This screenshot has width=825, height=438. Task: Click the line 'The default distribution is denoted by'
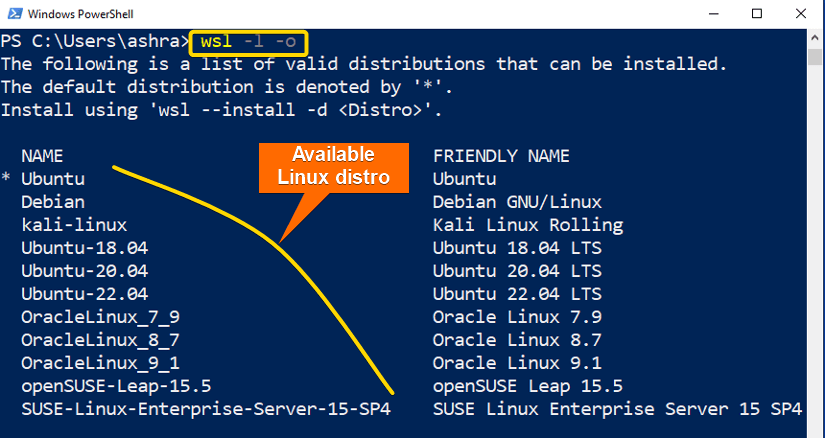coord(227,87)
